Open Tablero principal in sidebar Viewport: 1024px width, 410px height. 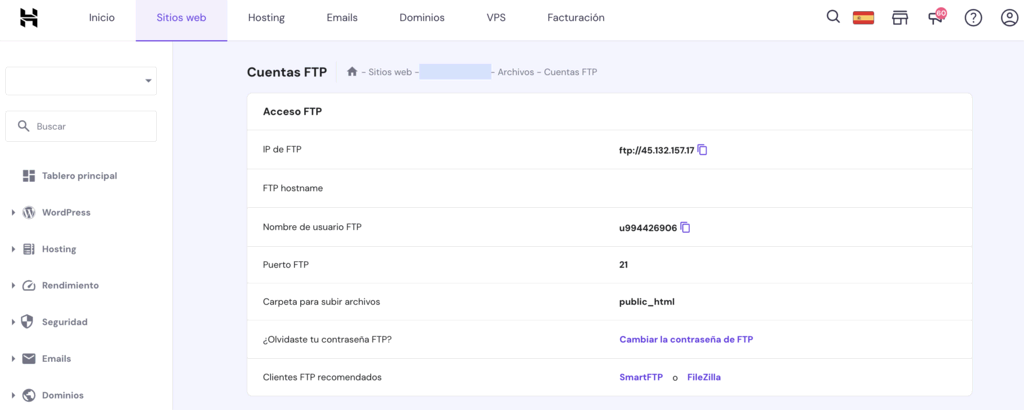[x=79, y=176]
